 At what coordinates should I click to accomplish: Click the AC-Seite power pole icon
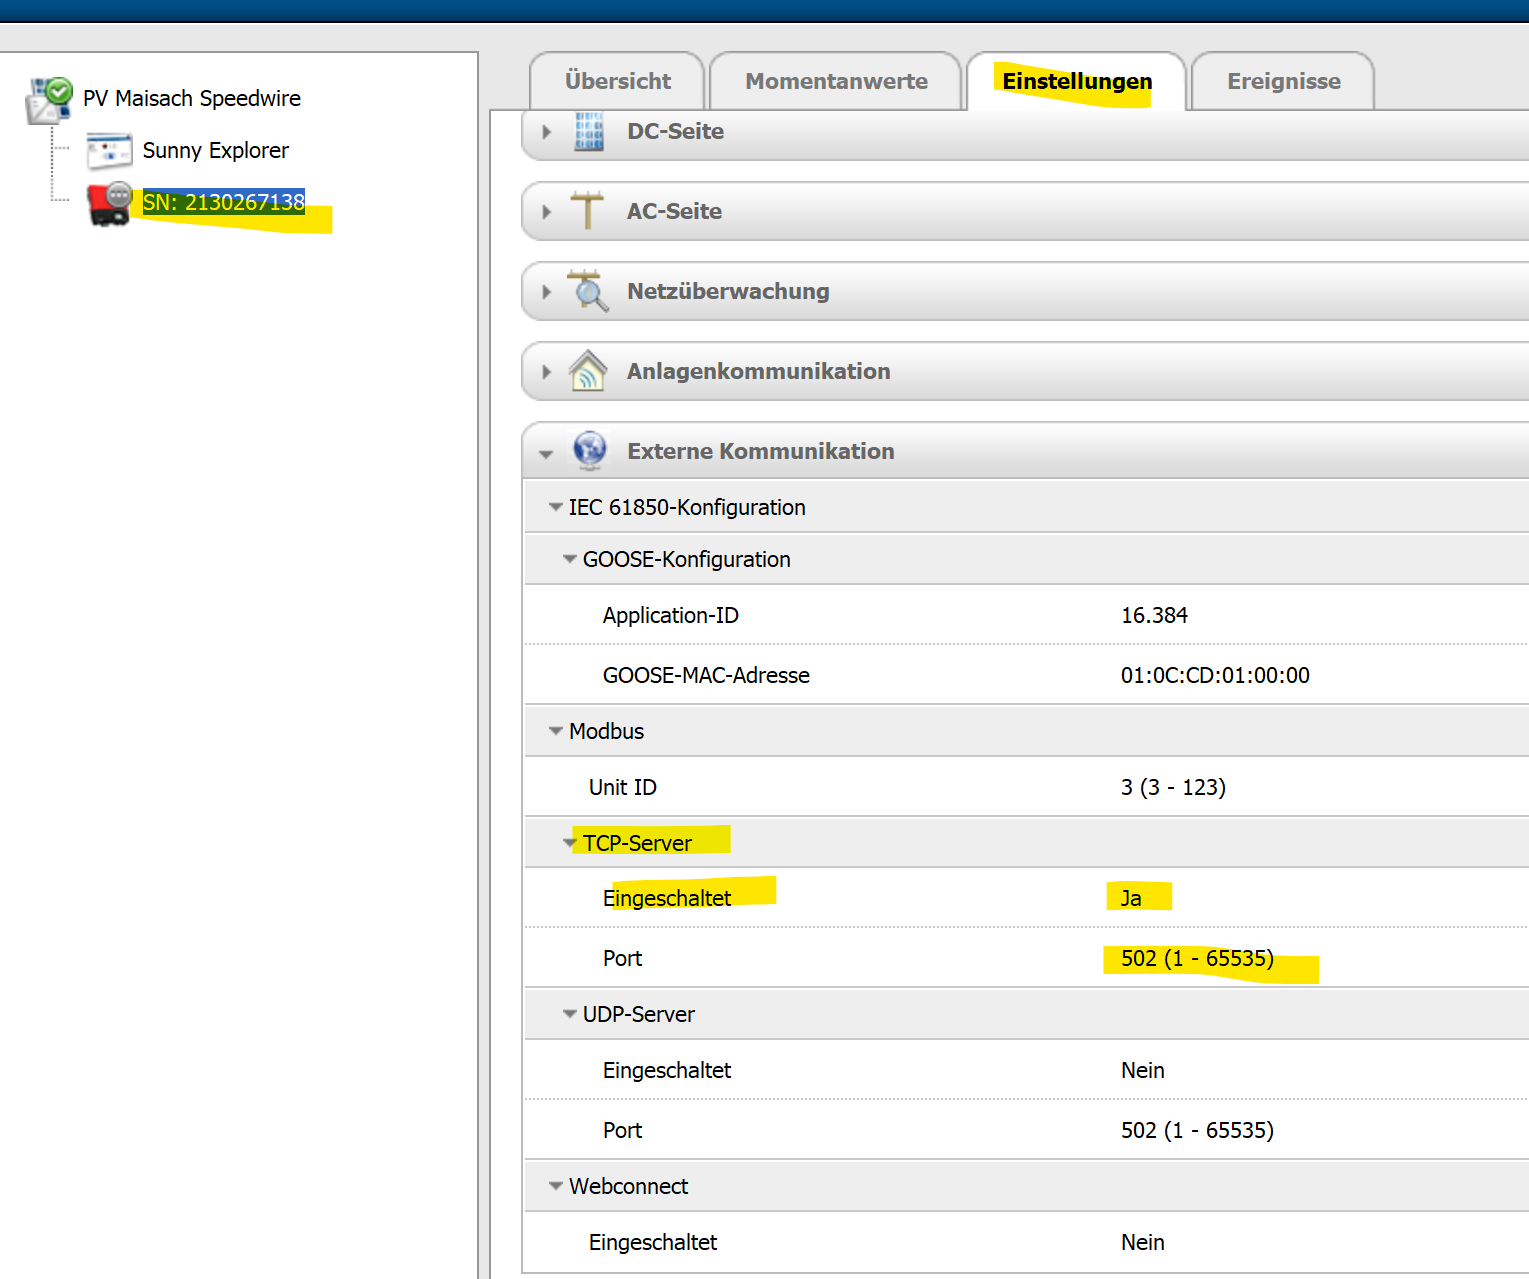(x=587, y=211)
